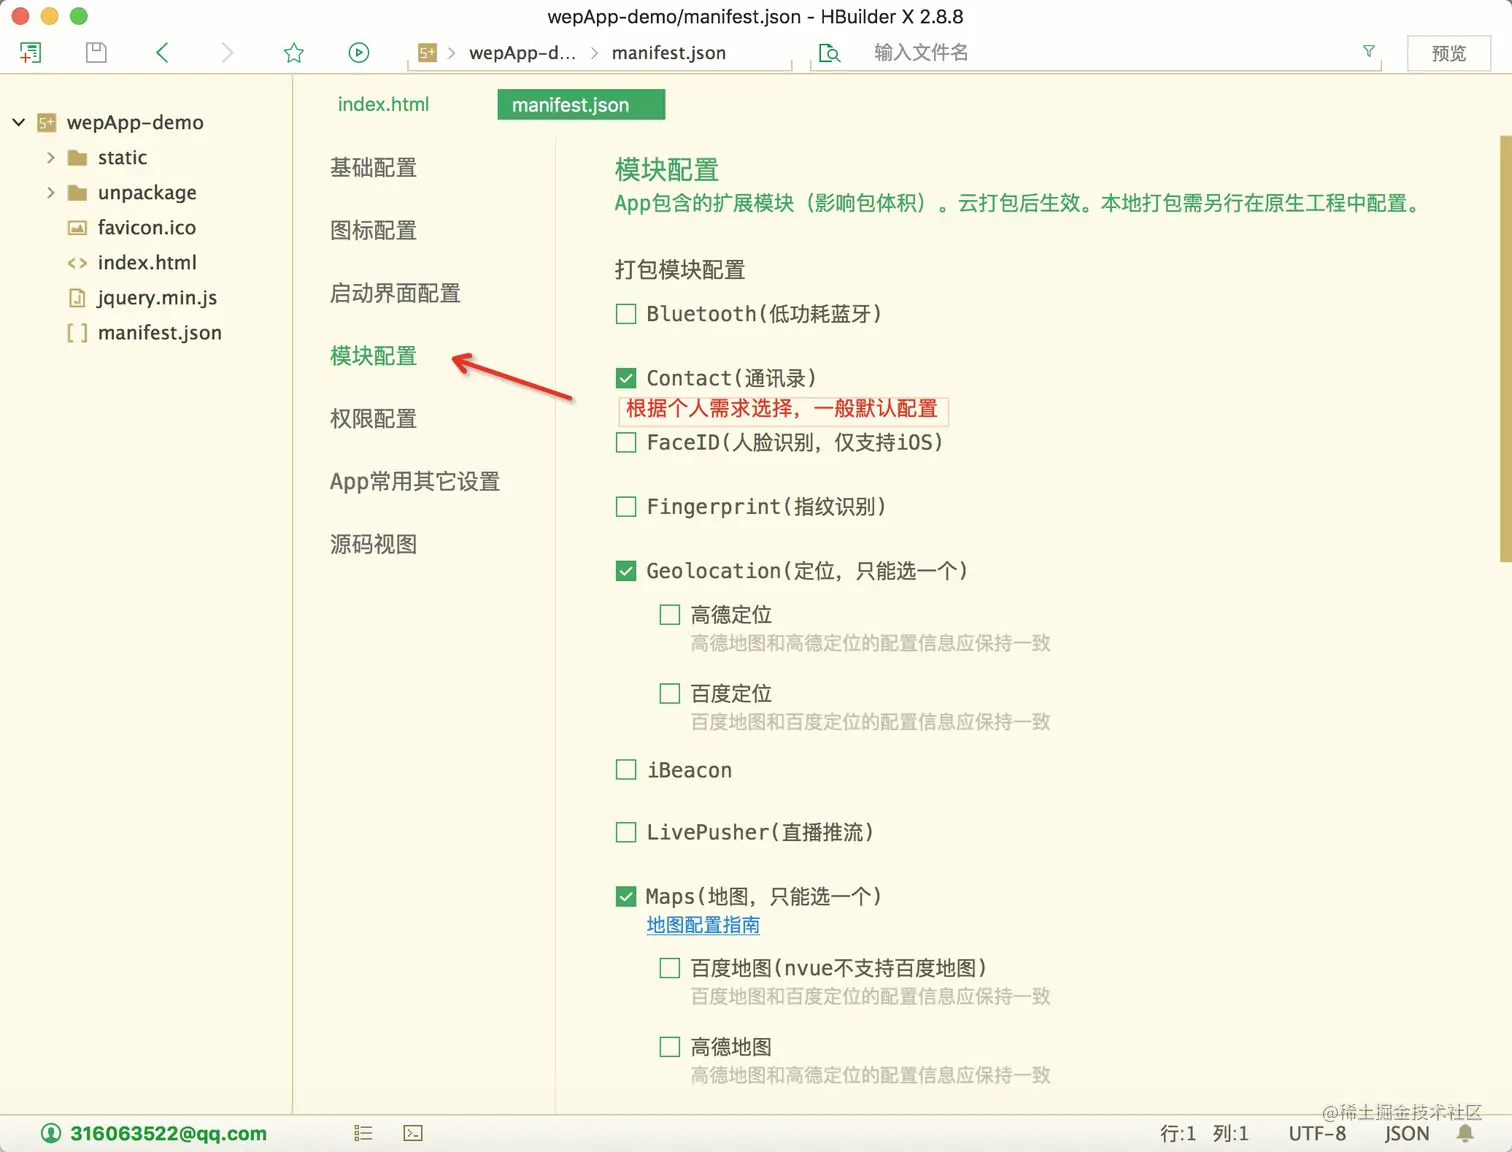Click the jquery.min.js file icon

(77, 298)
